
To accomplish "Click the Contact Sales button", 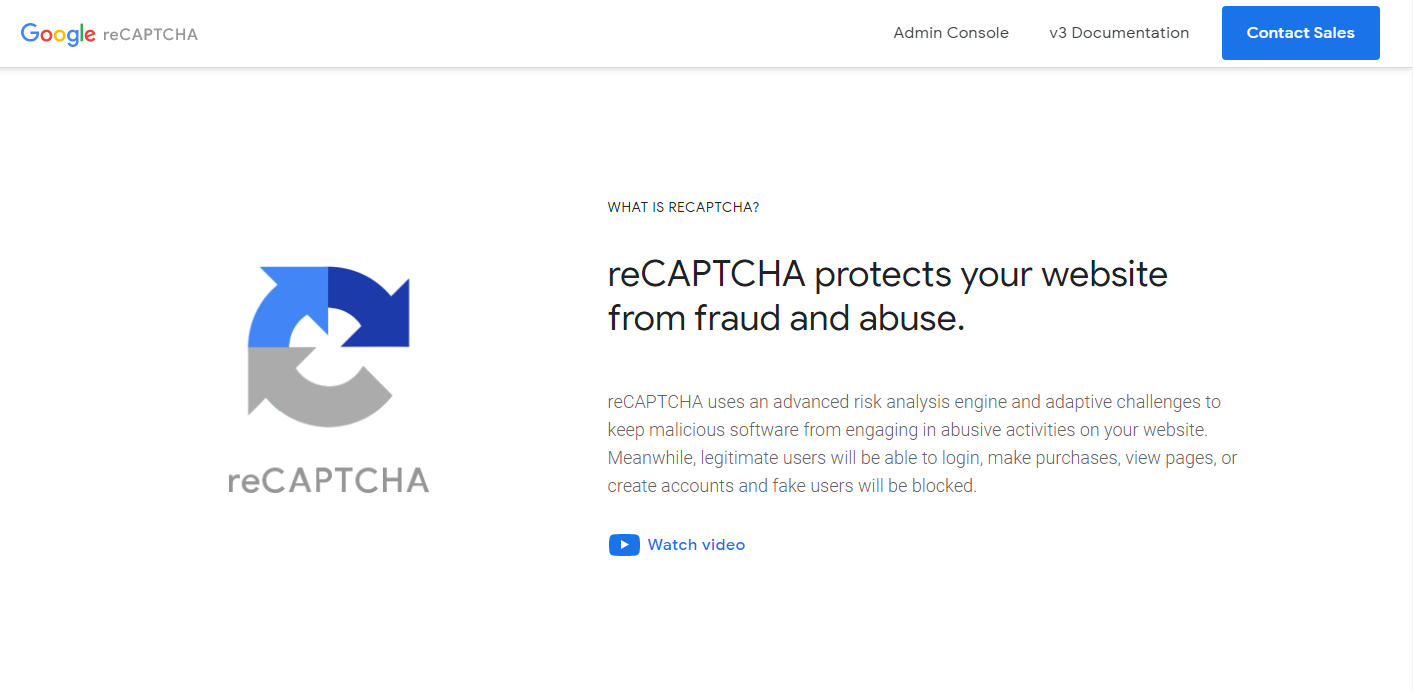I will click(x=1300, y=33).
